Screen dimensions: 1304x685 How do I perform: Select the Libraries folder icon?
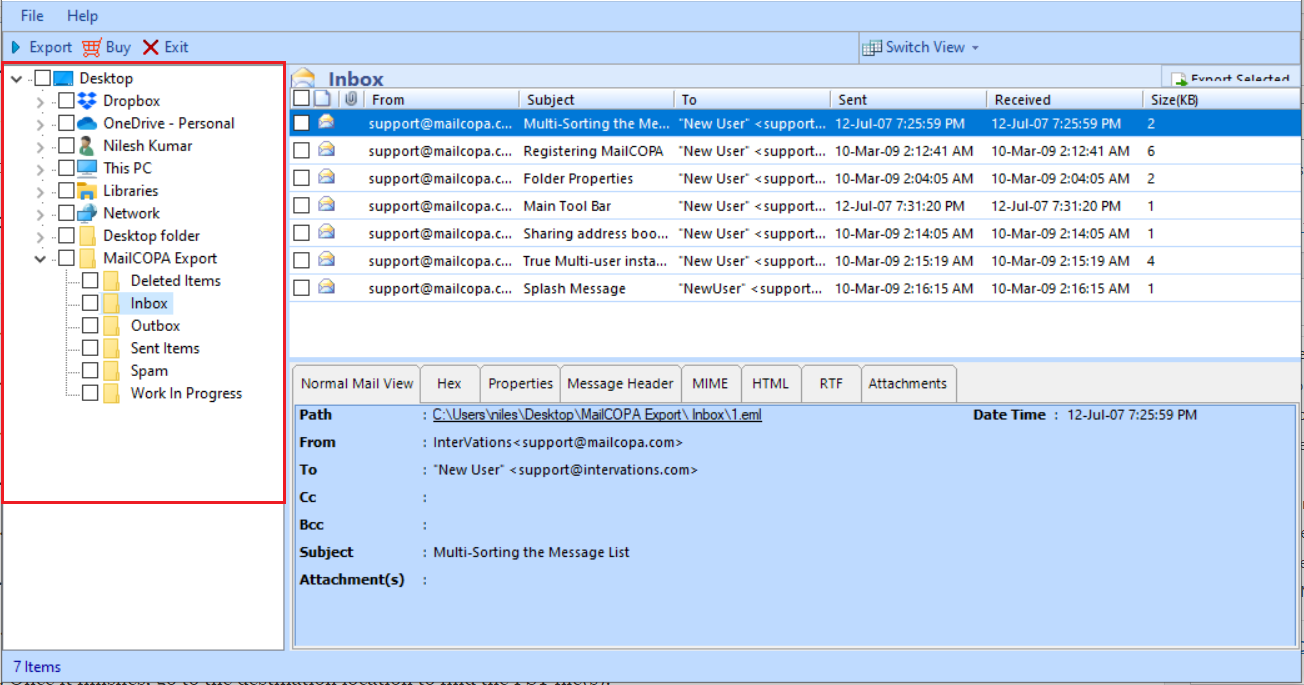coord(87,190)
